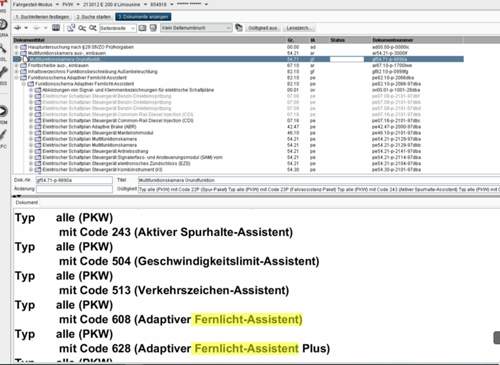Click the zoom in magnifier icon

(82, 28)
